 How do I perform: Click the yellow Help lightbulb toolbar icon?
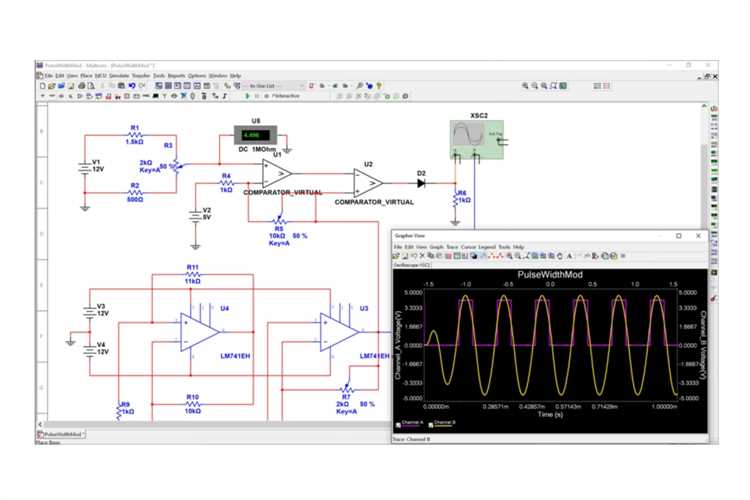point(379,86)
